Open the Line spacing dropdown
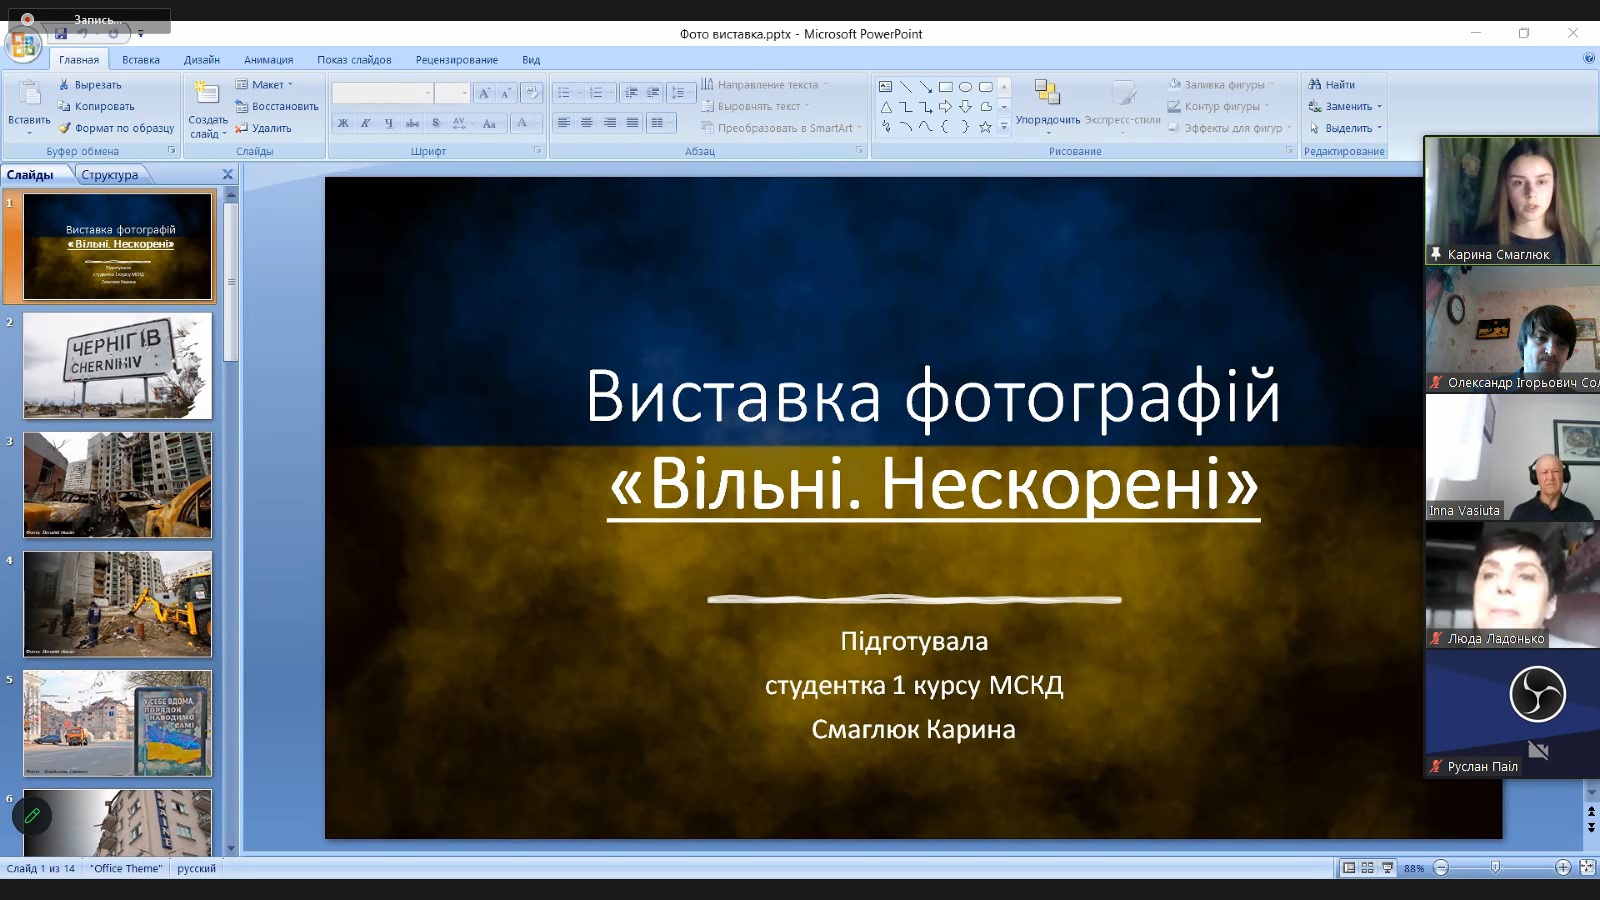 [681, 93]
